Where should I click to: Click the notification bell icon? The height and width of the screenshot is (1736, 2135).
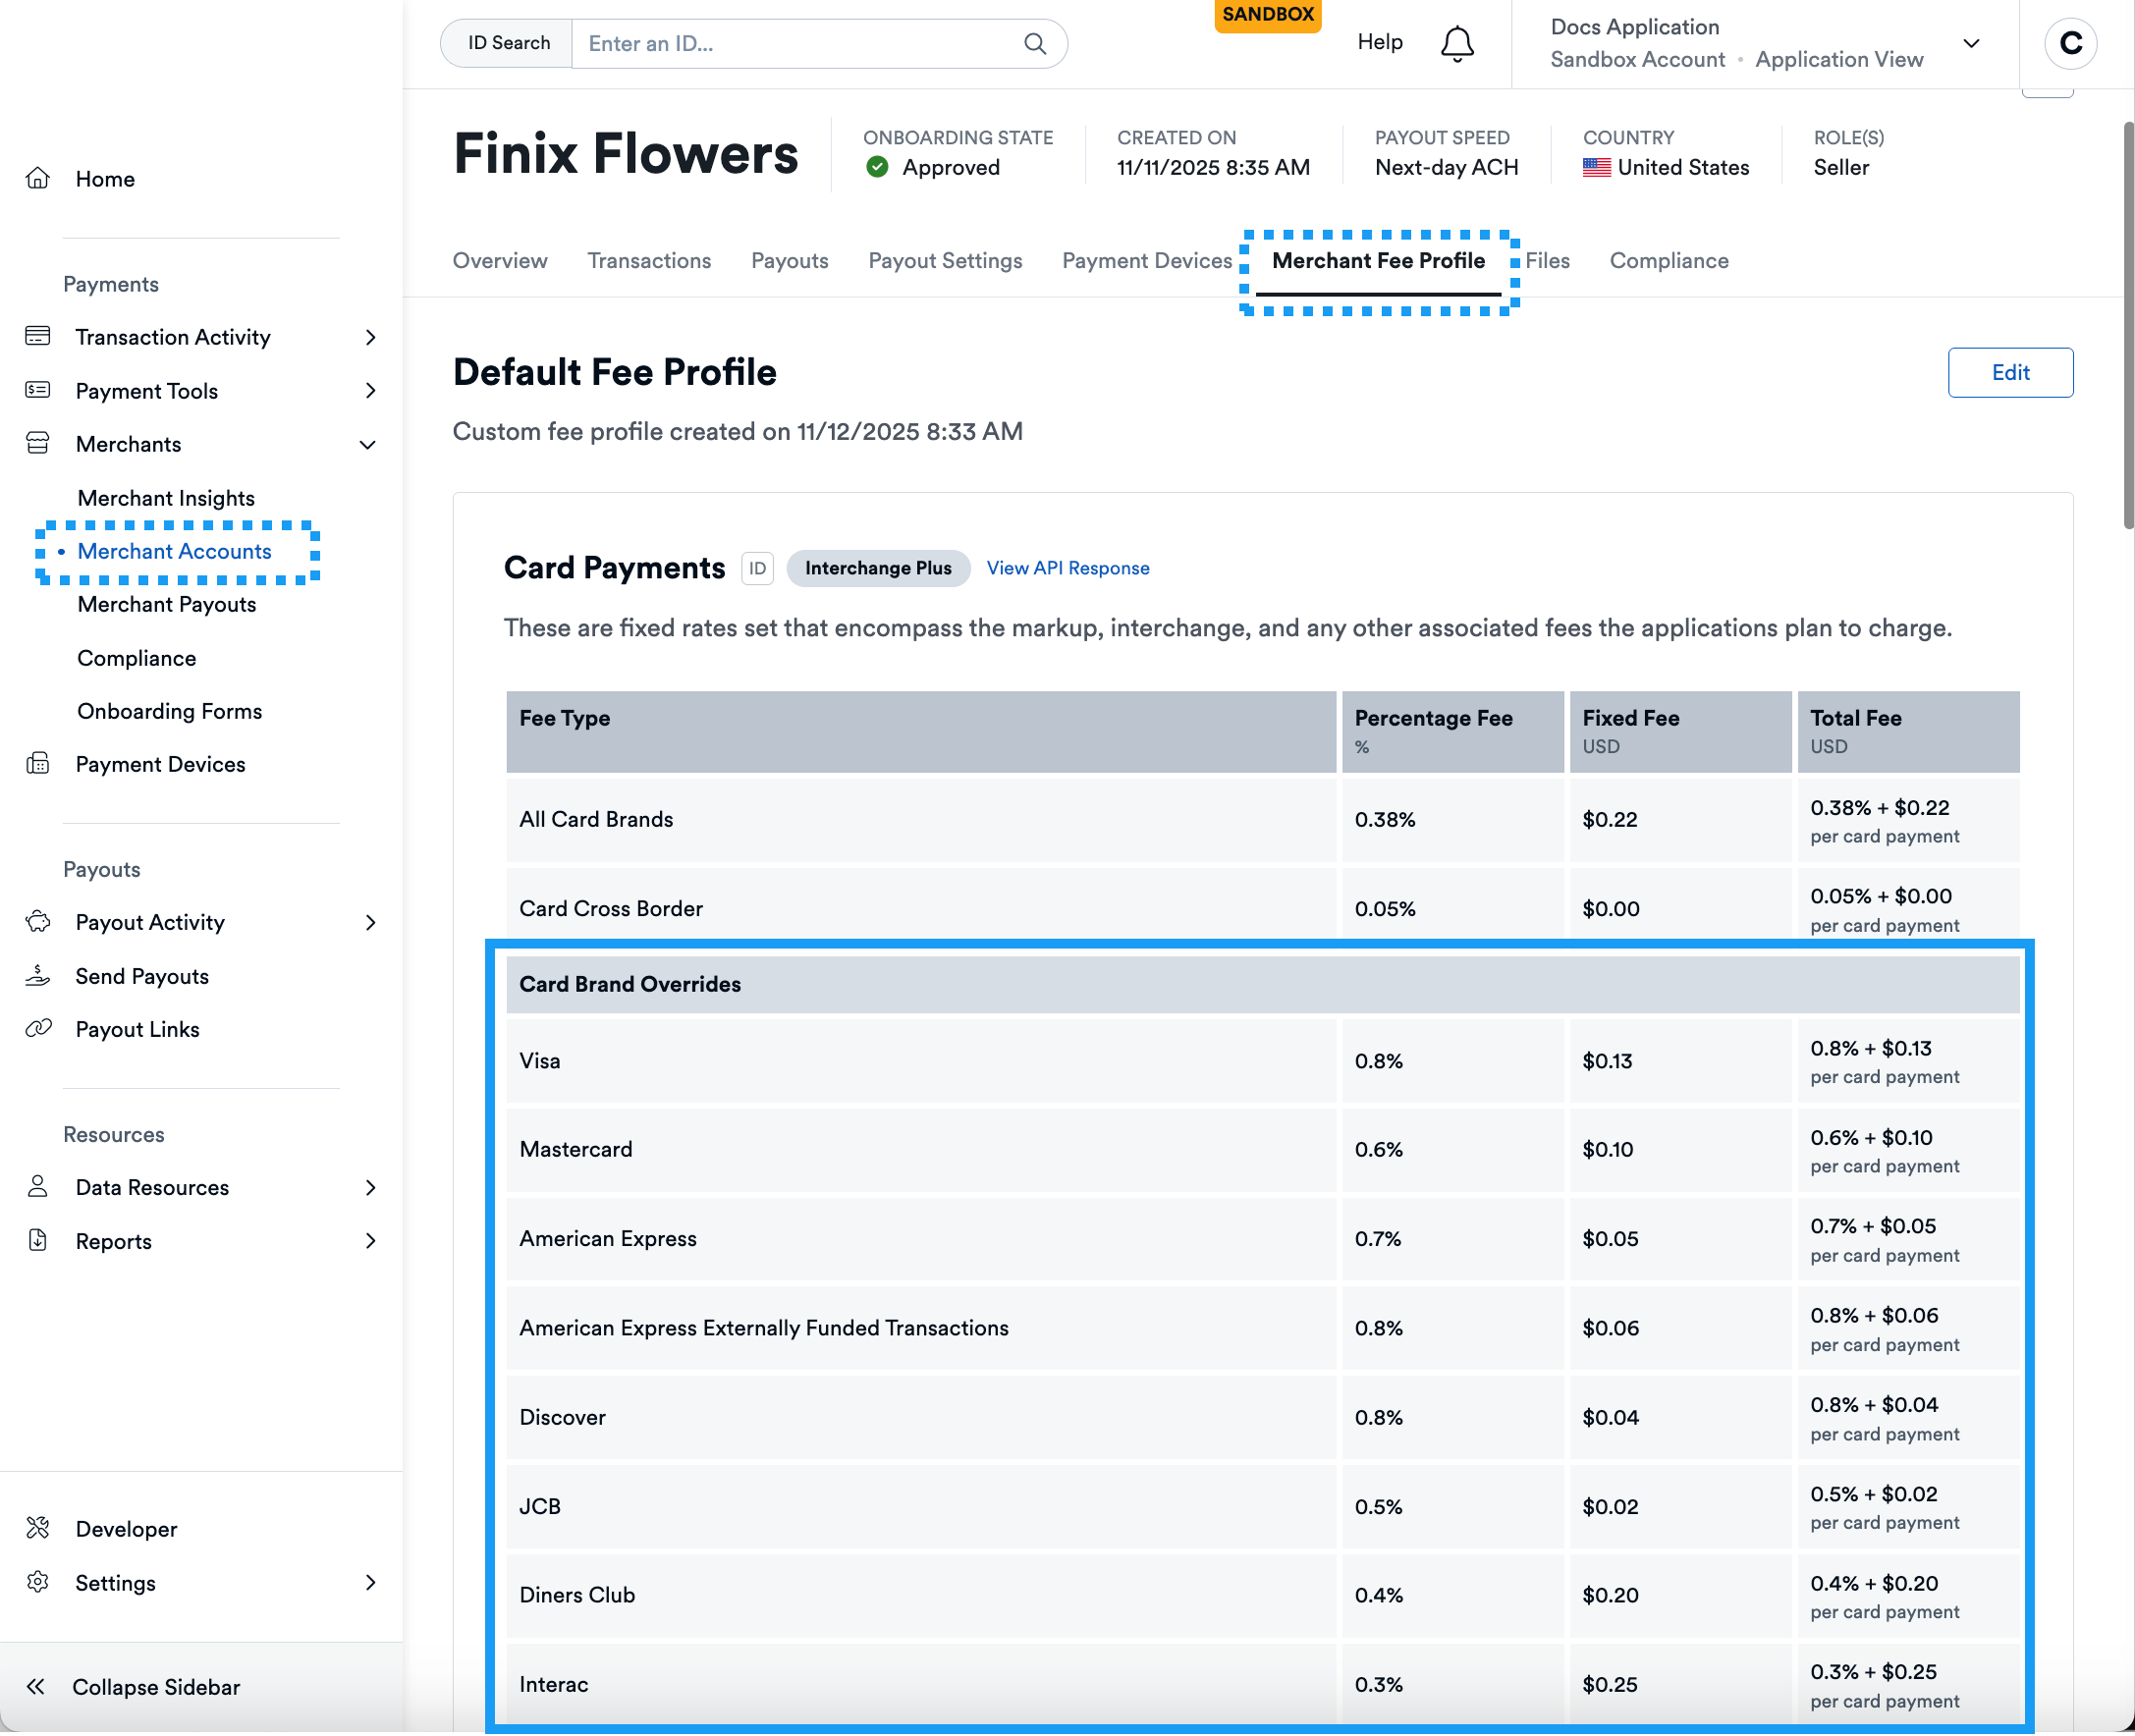(1456, 43)
